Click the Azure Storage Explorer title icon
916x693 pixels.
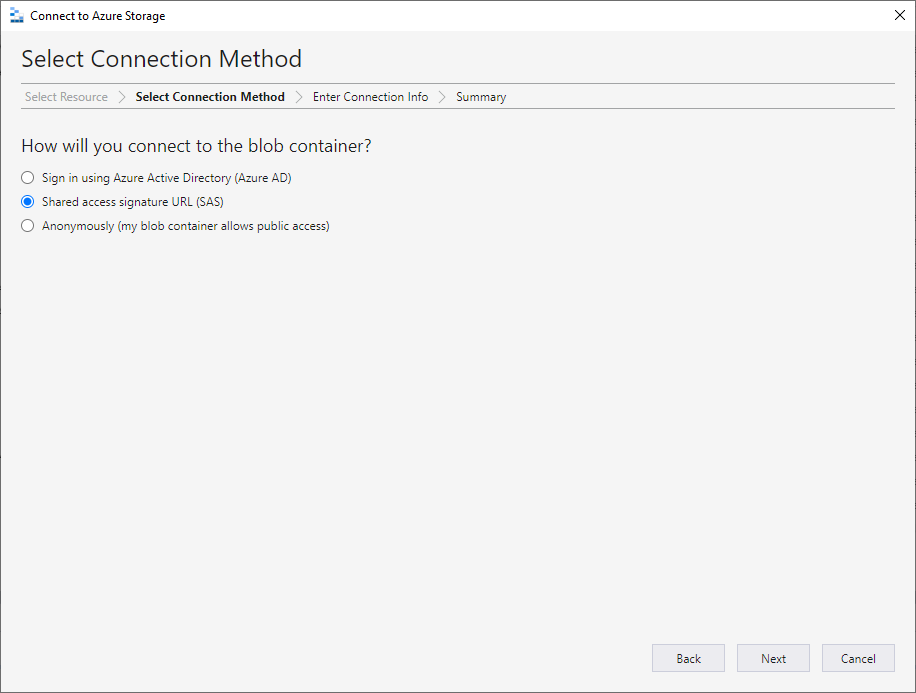click(x=17, y=16)
